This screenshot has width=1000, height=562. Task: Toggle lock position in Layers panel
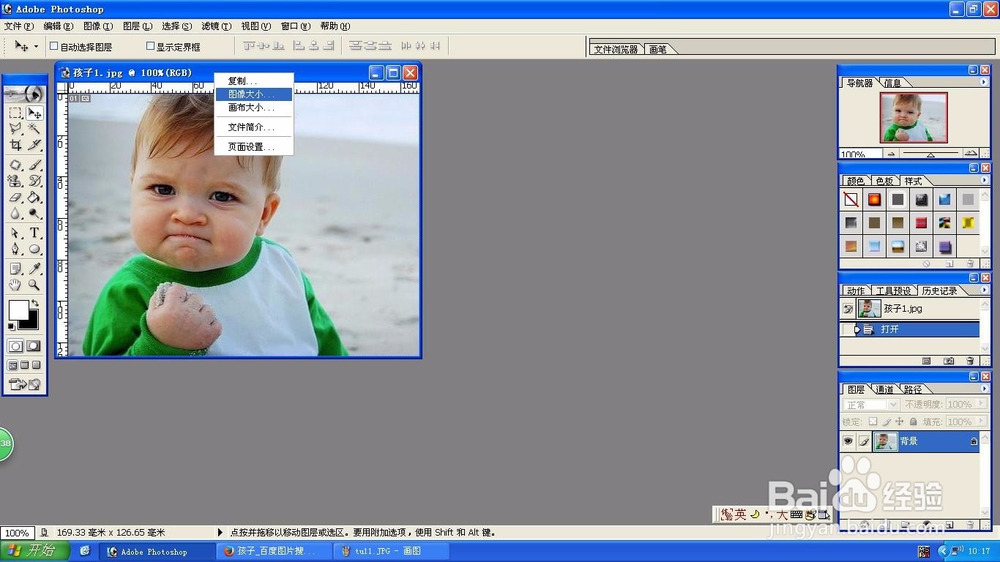pos(899,422)
